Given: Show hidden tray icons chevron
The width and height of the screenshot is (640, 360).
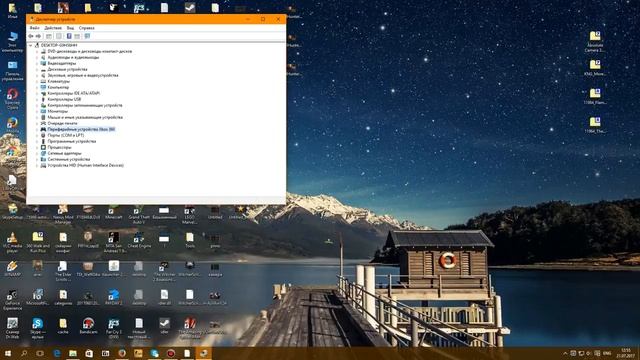Looking at the screenshot, I should click(565, 353).
